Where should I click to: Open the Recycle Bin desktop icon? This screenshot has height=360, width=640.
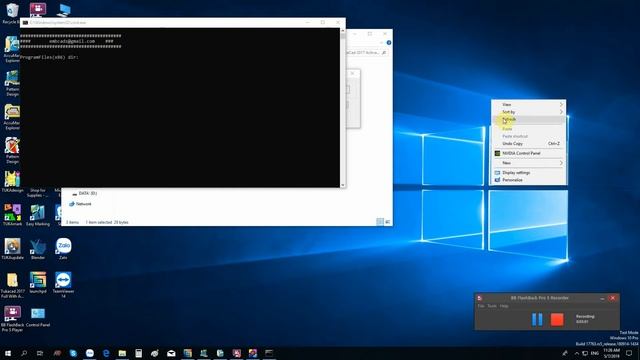point(11,12)
